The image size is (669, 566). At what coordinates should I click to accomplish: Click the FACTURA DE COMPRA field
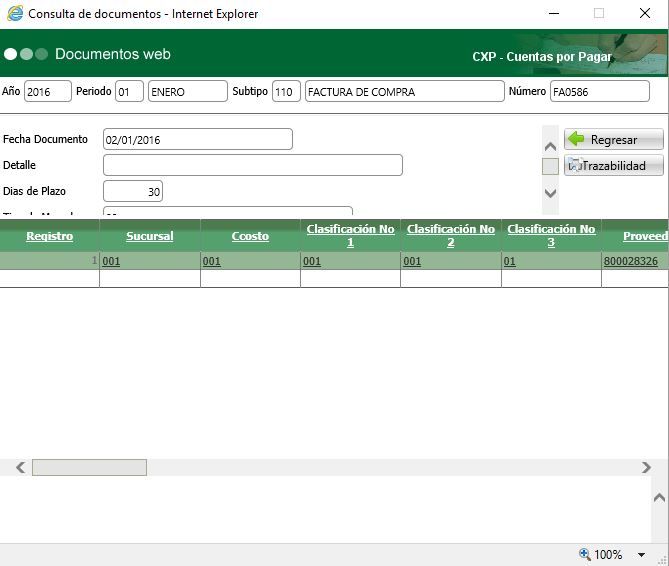pos(404,91)
